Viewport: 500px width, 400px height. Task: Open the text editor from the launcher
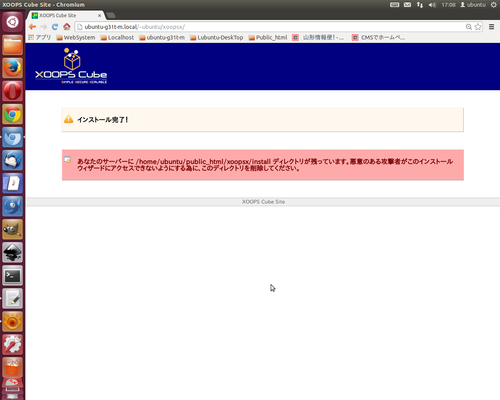click(12, 299)
